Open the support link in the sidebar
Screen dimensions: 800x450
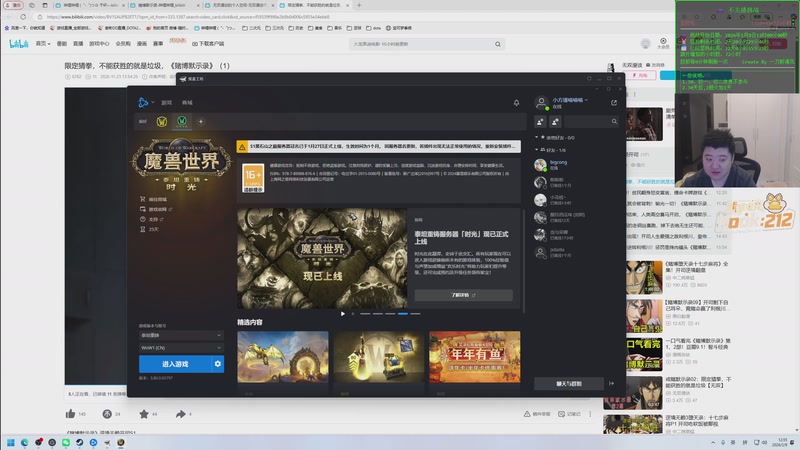151,219
